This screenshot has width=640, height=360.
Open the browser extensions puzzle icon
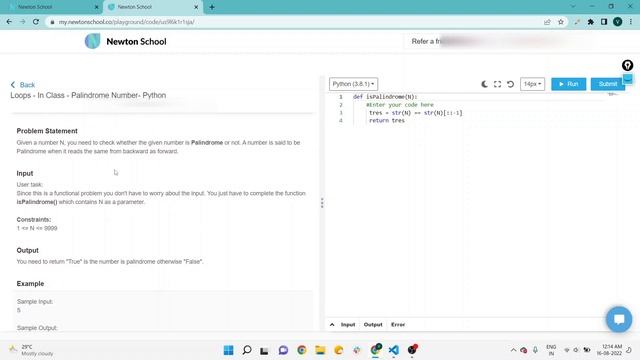(591, 22)
